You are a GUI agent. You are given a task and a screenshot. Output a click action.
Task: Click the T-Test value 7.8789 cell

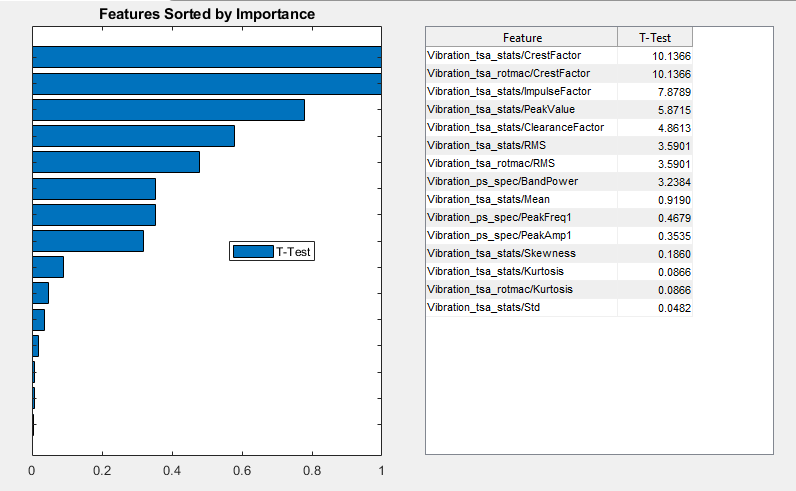tap(654, 91)
